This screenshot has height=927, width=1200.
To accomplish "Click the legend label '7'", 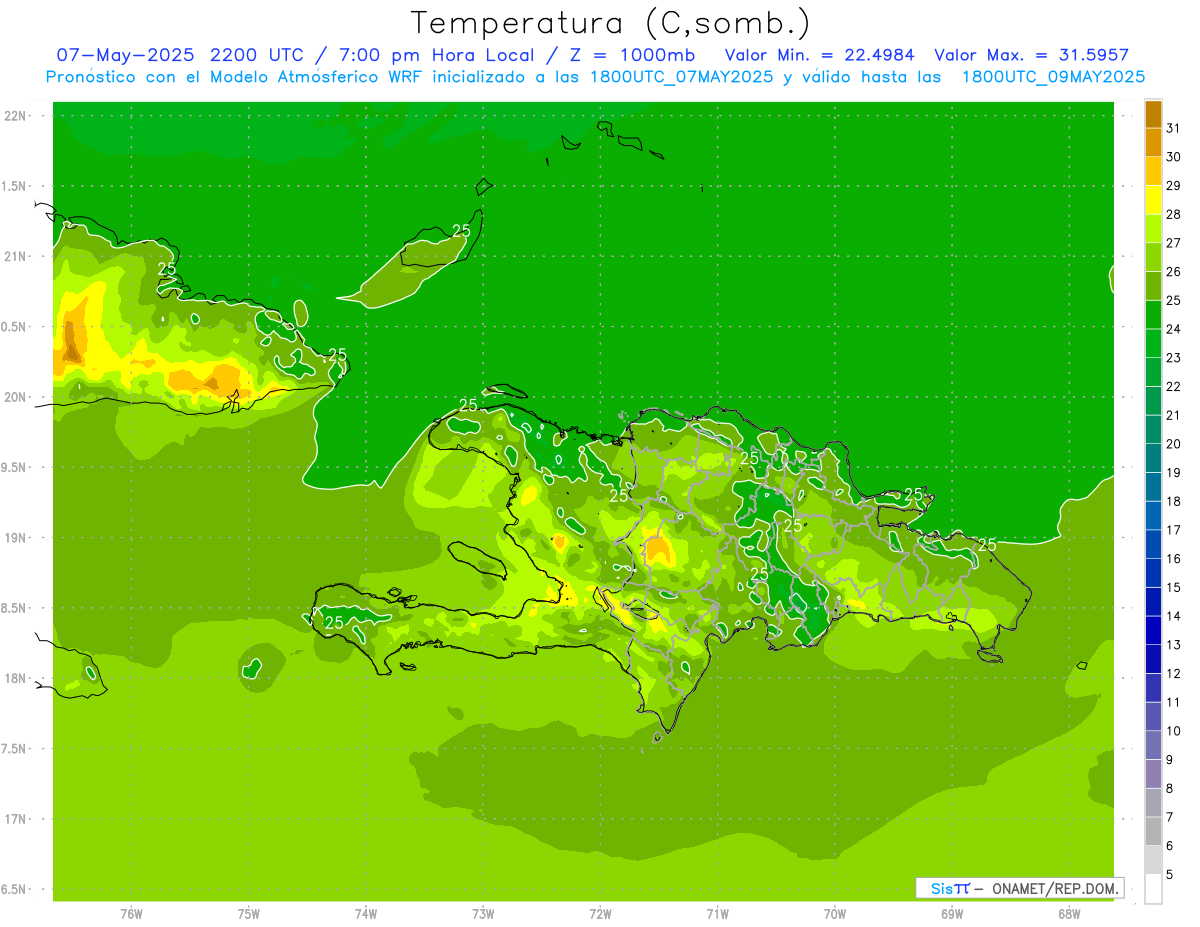I will tap(1170, 817).
